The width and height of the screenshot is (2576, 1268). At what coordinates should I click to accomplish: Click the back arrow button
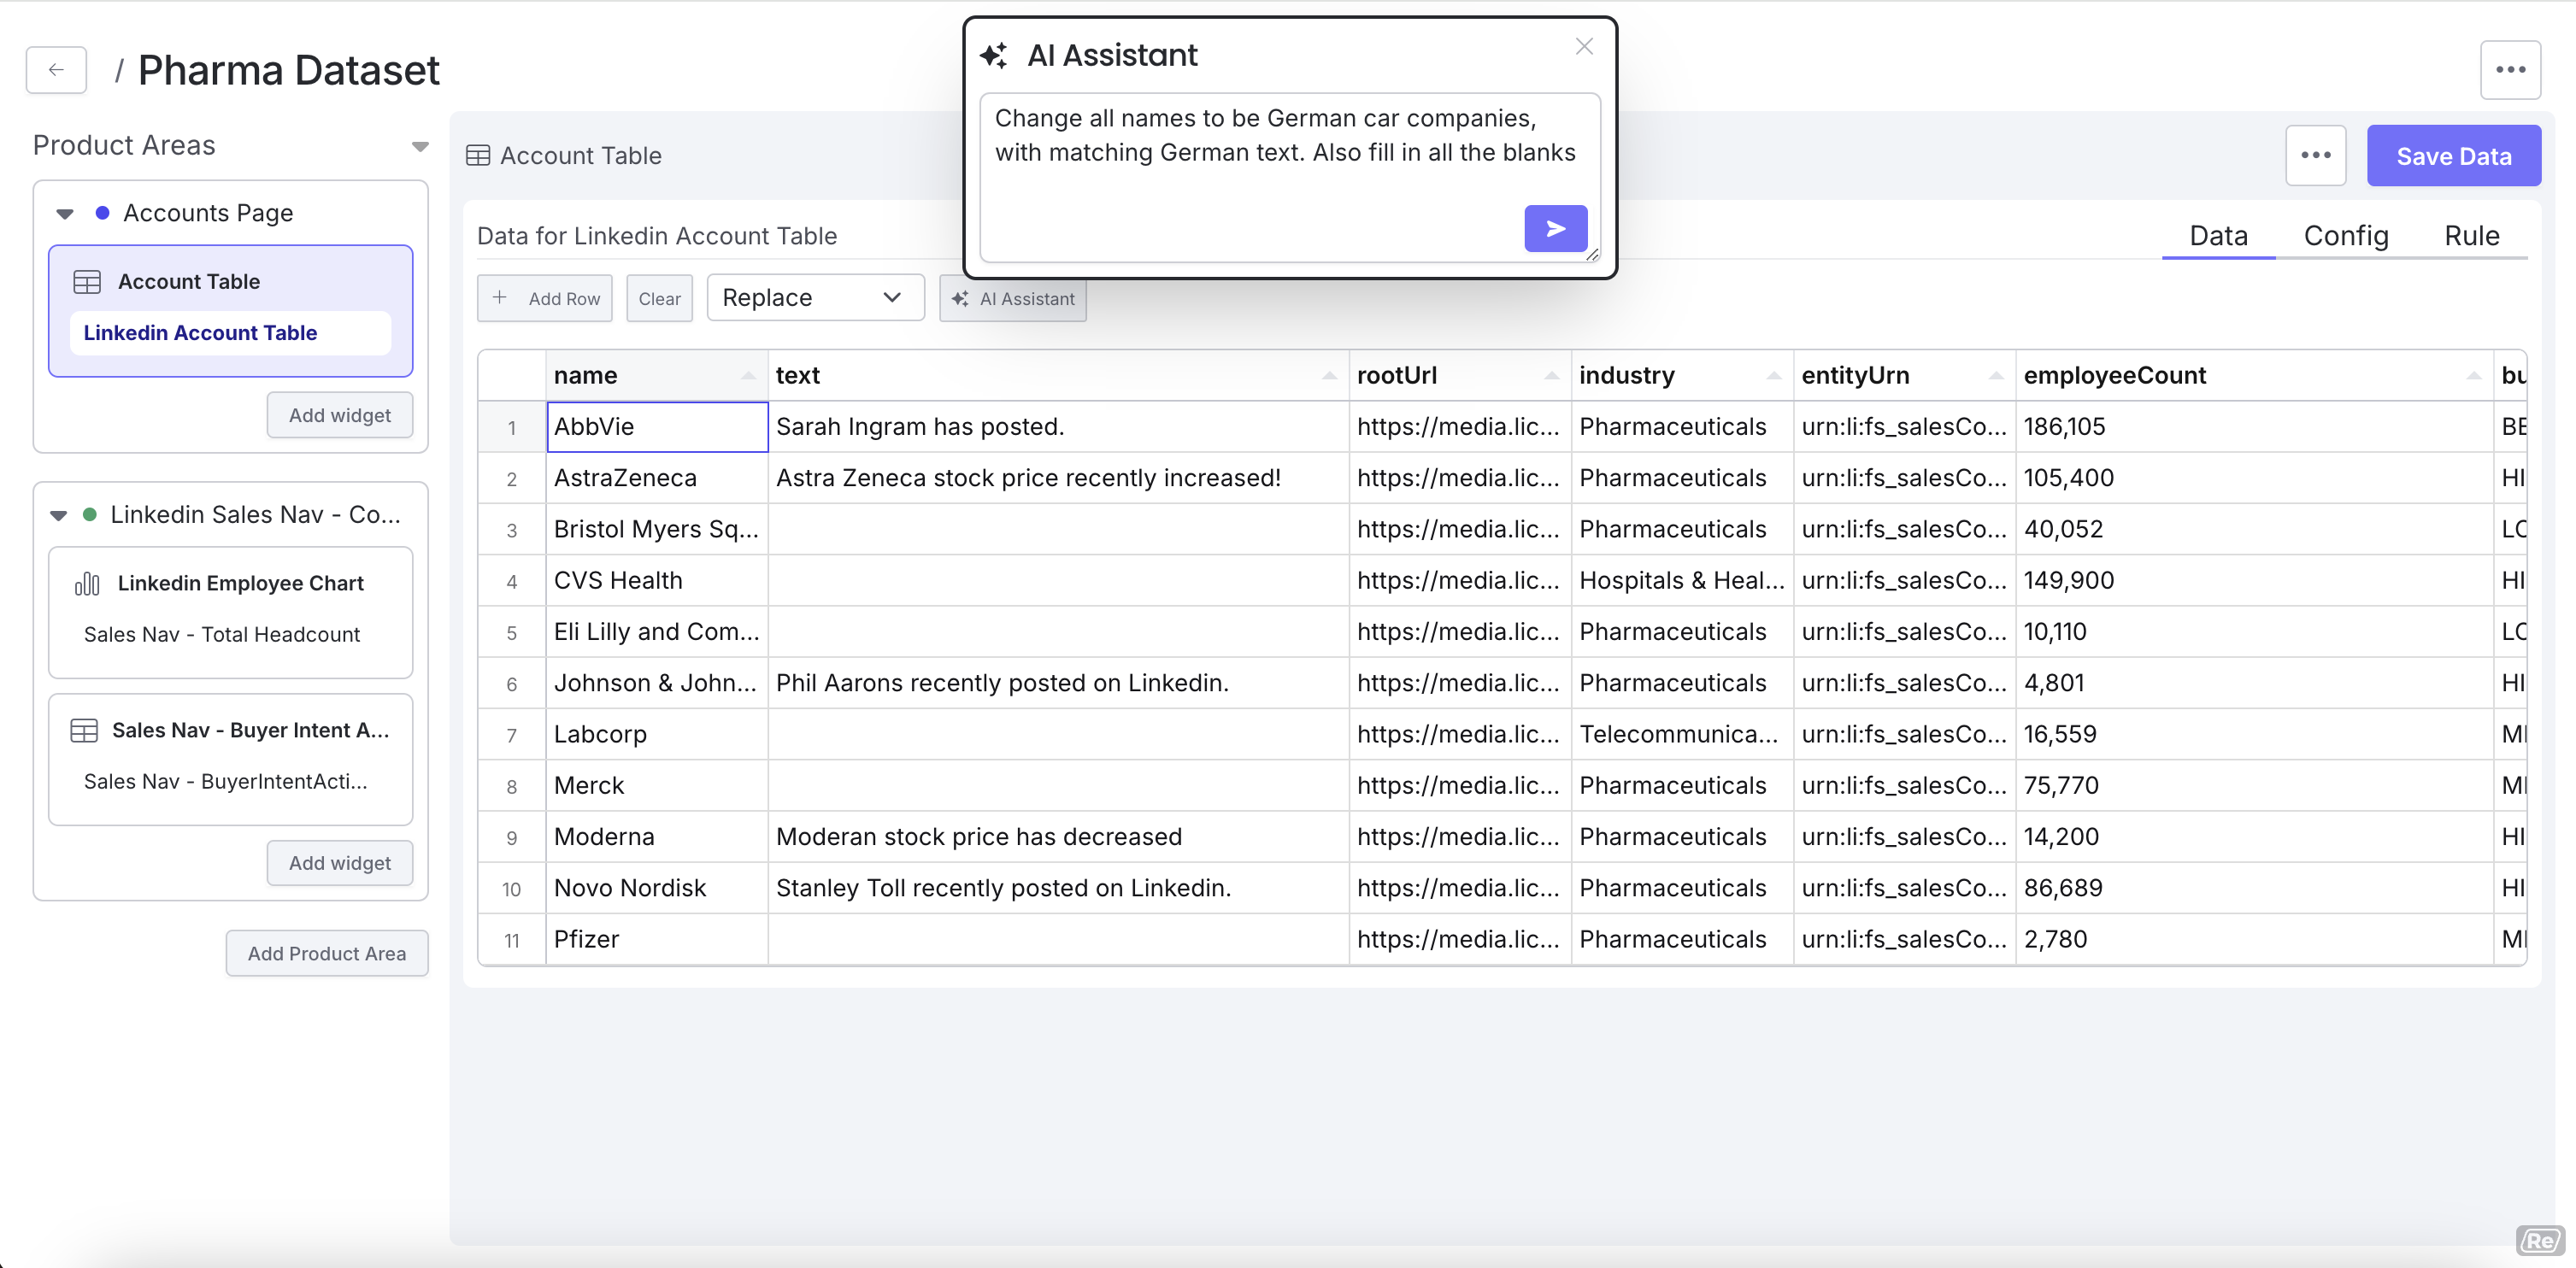57,70
